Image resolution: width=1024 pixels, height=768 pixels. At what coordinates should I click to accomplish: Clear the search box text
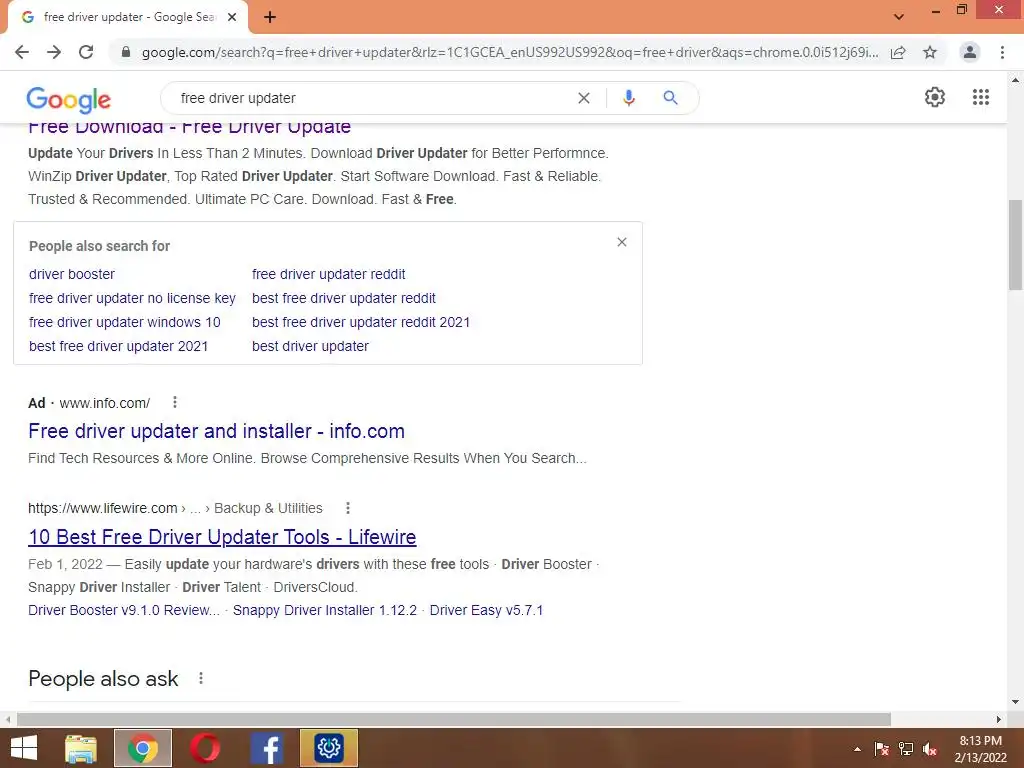[584, 98]
